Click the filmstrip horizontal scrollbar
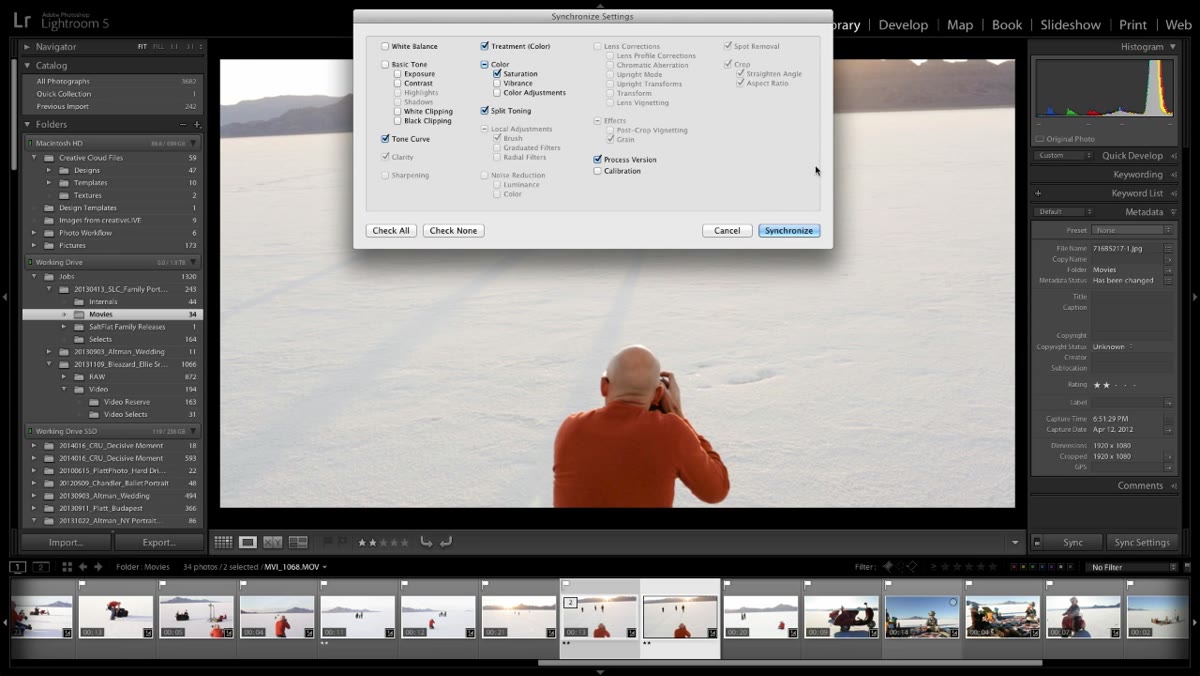 pyautogui.click(x=790, y=662)
